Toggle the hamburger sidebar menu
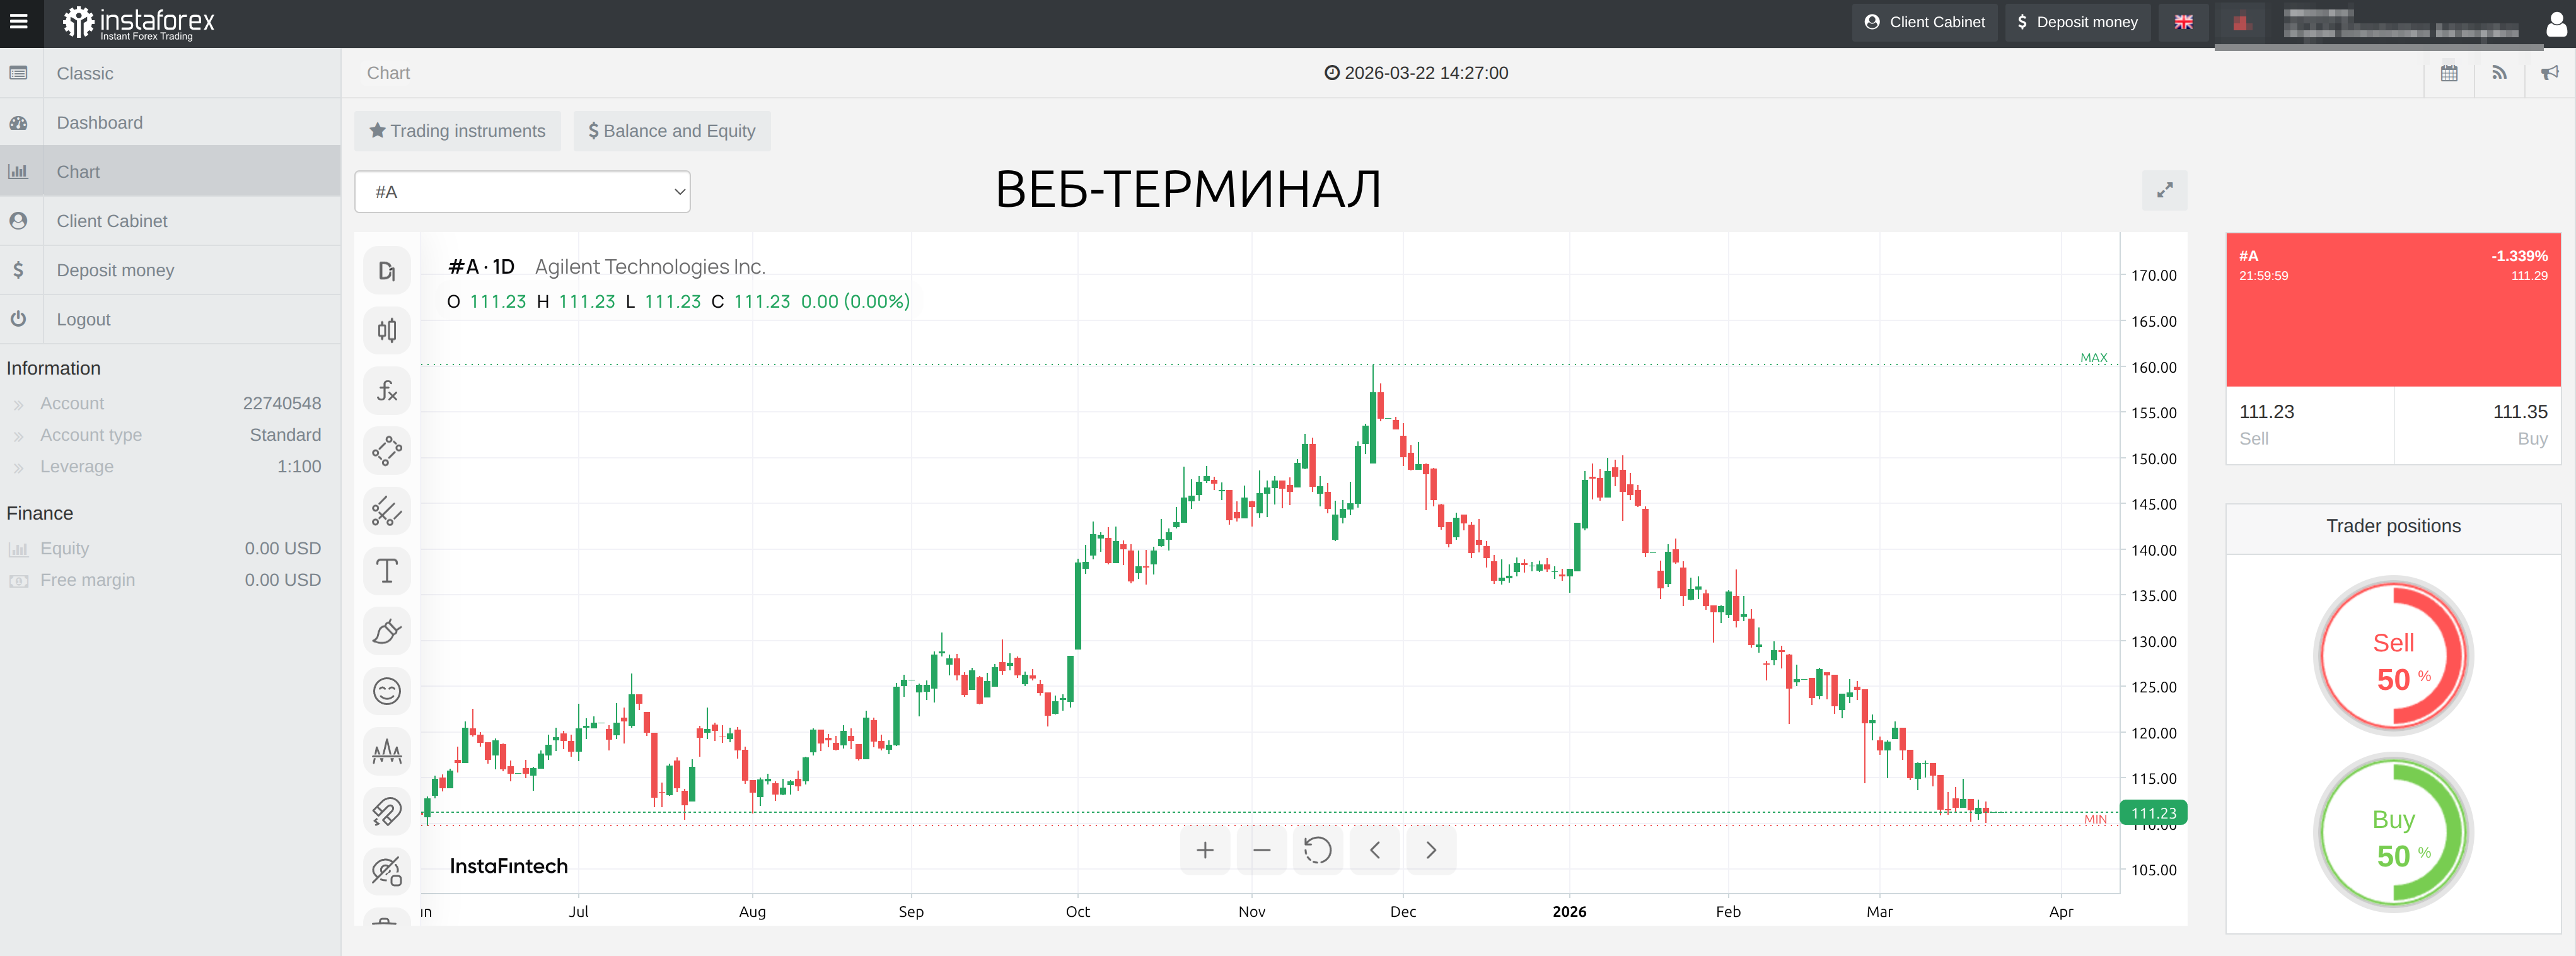 click(x=19, y=22)
